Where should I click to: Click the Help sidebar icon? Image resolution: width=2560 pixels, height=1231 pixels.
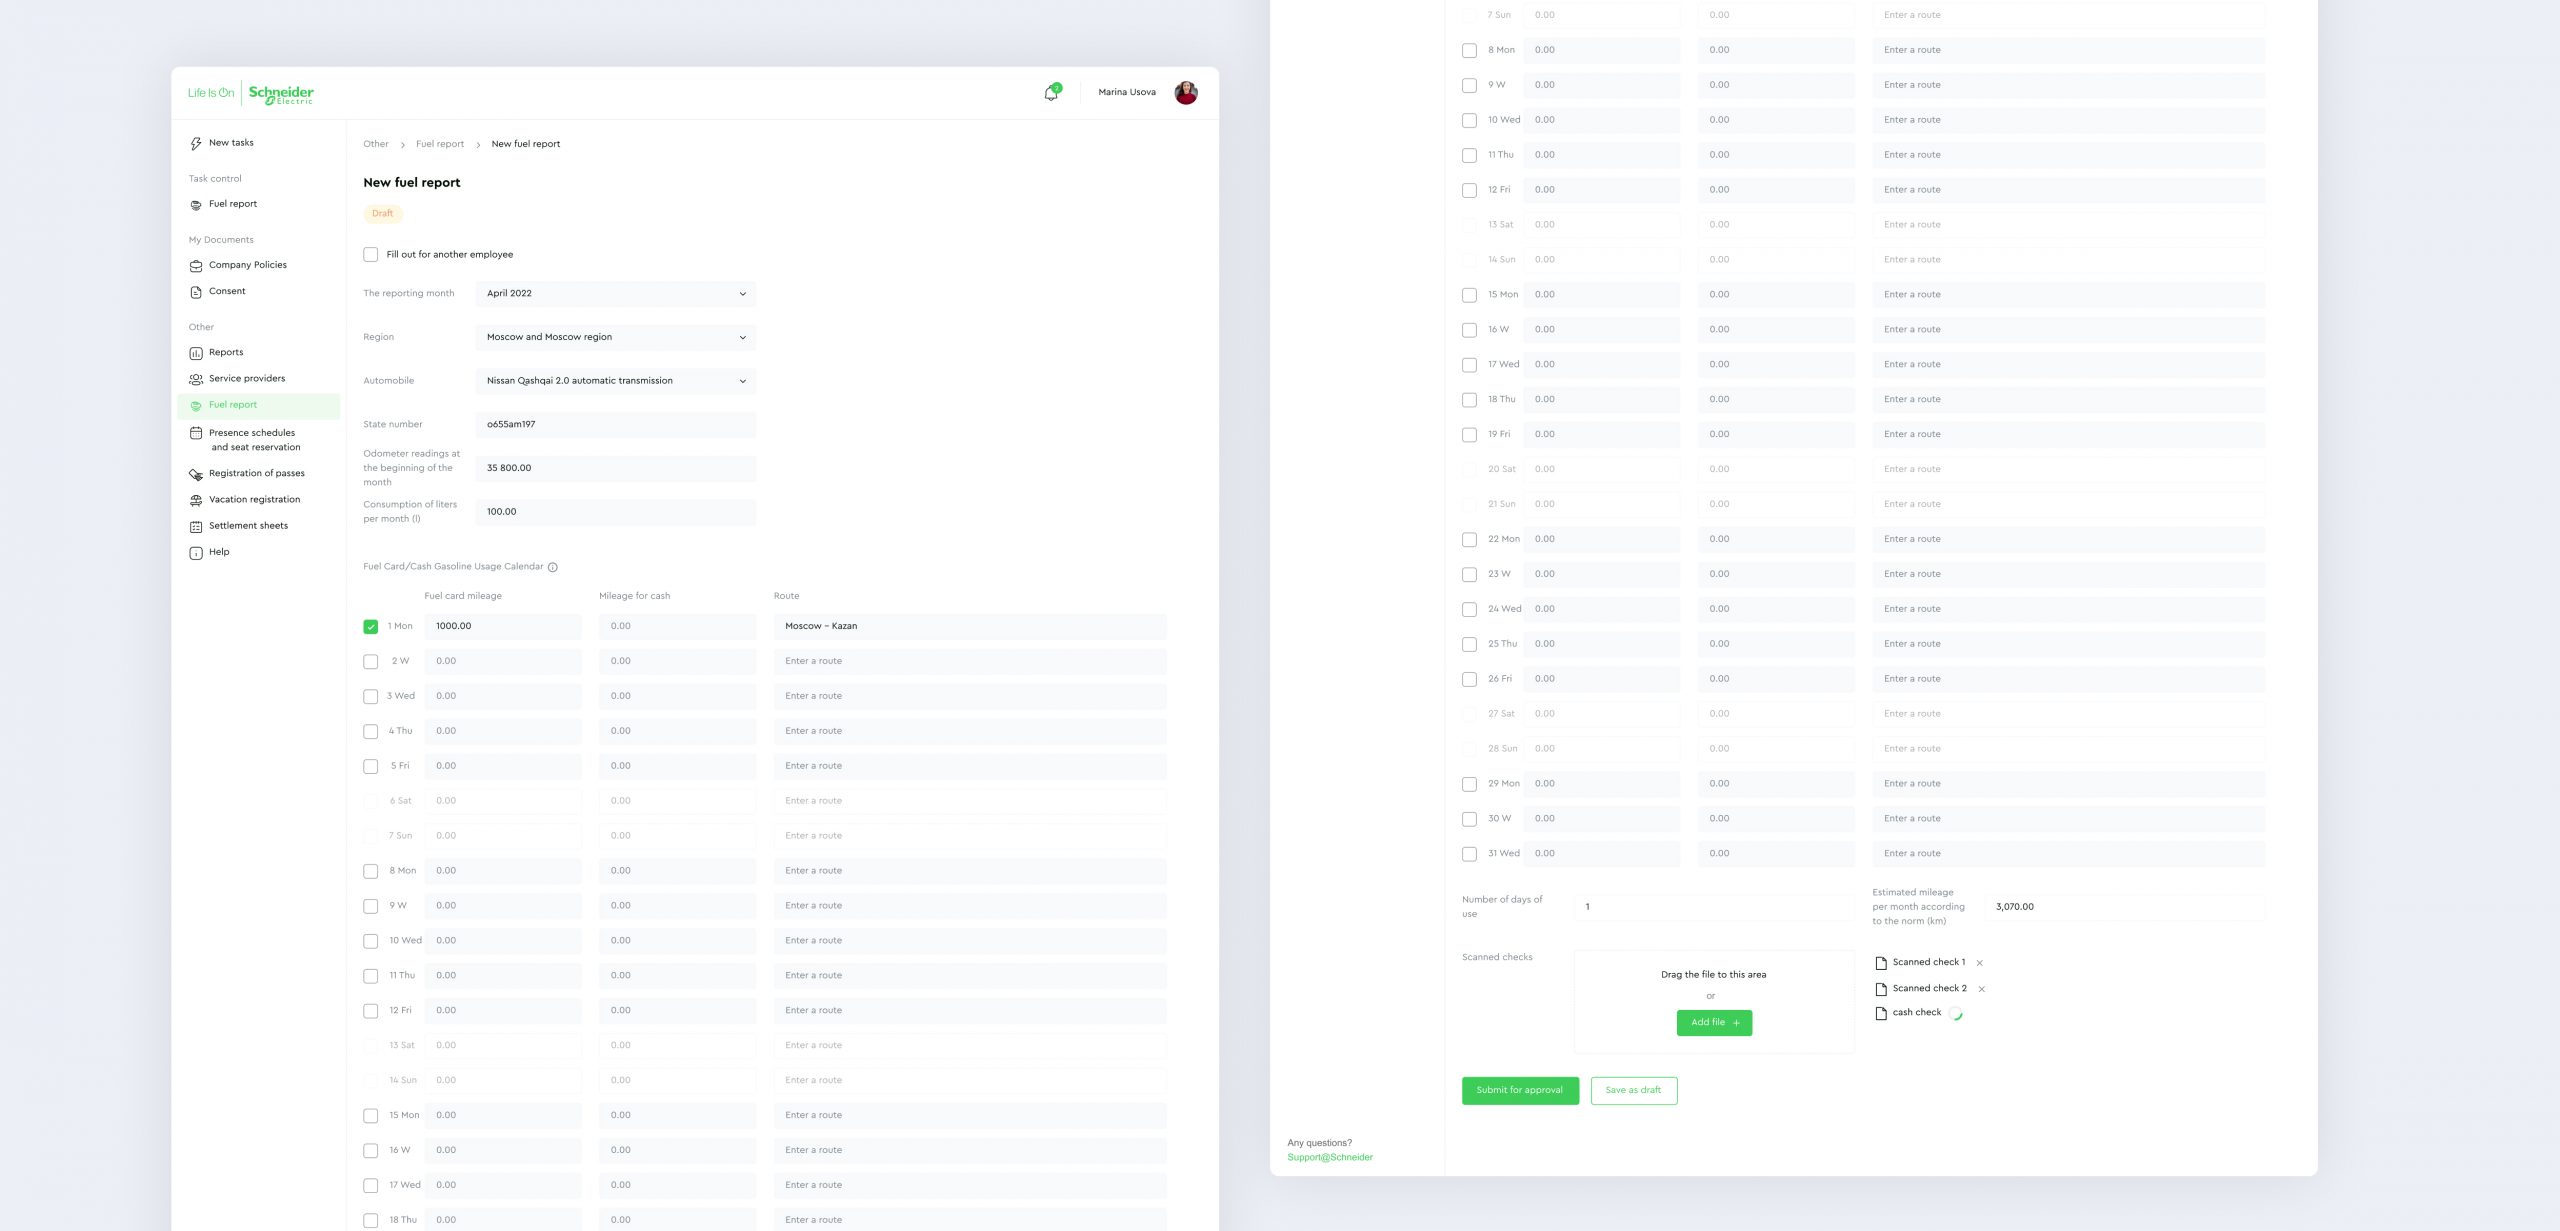(x=196, y=553)
